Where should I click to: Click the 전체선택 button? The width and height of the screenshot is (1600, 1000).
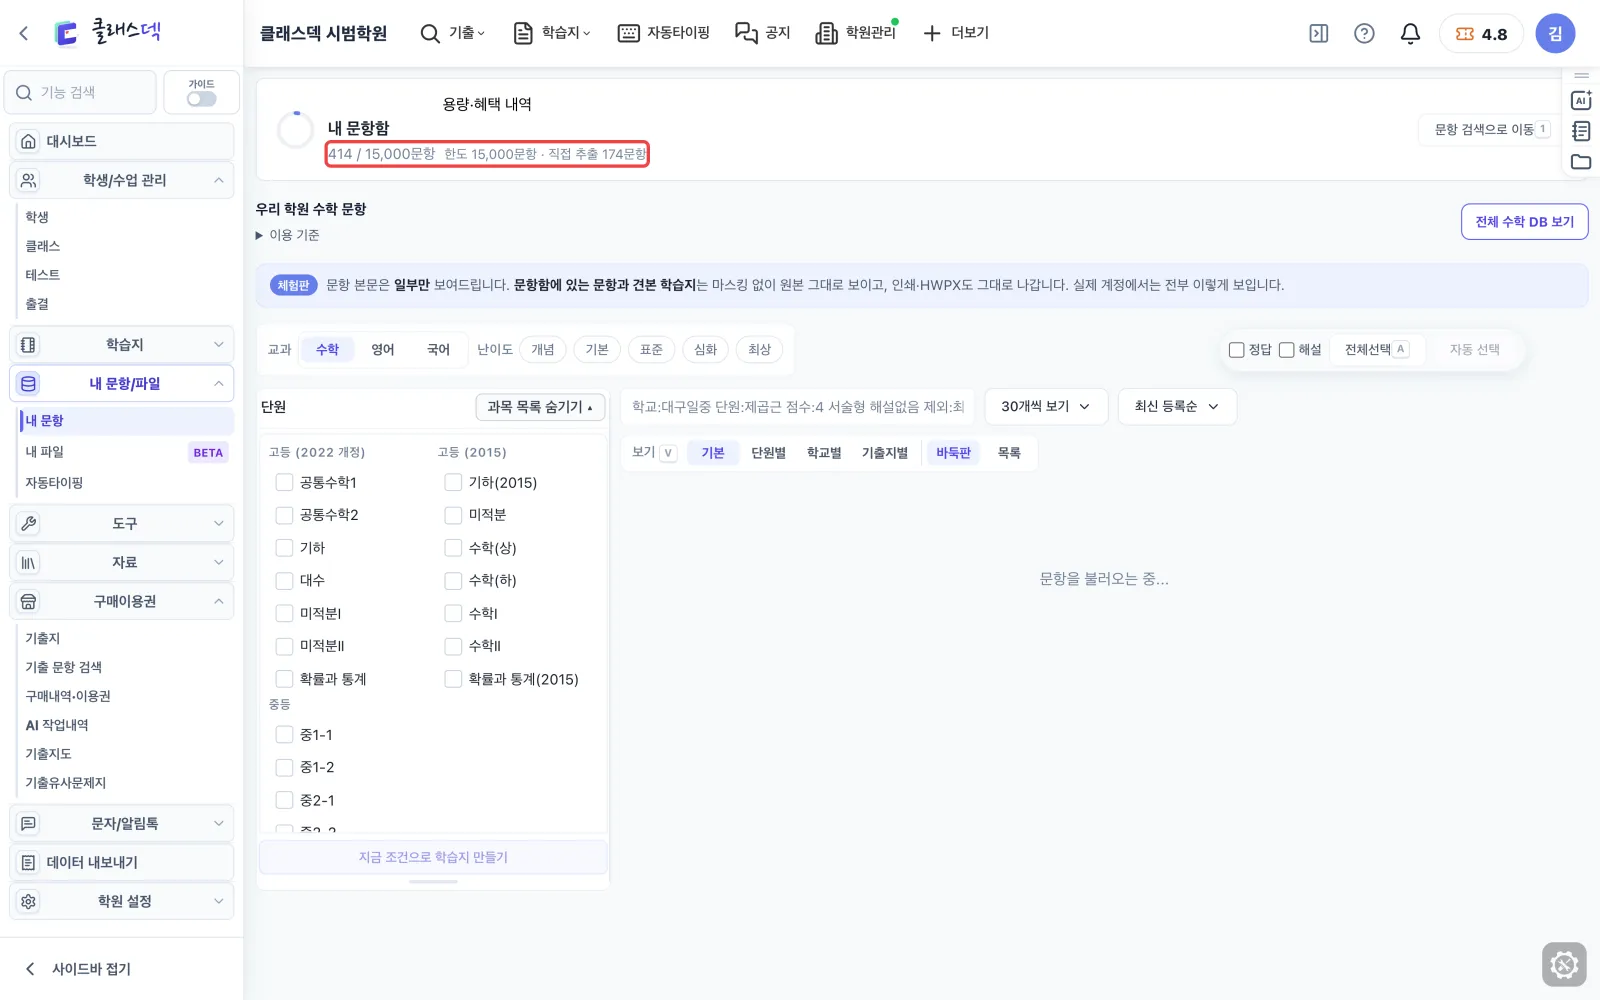(1376, 349)
